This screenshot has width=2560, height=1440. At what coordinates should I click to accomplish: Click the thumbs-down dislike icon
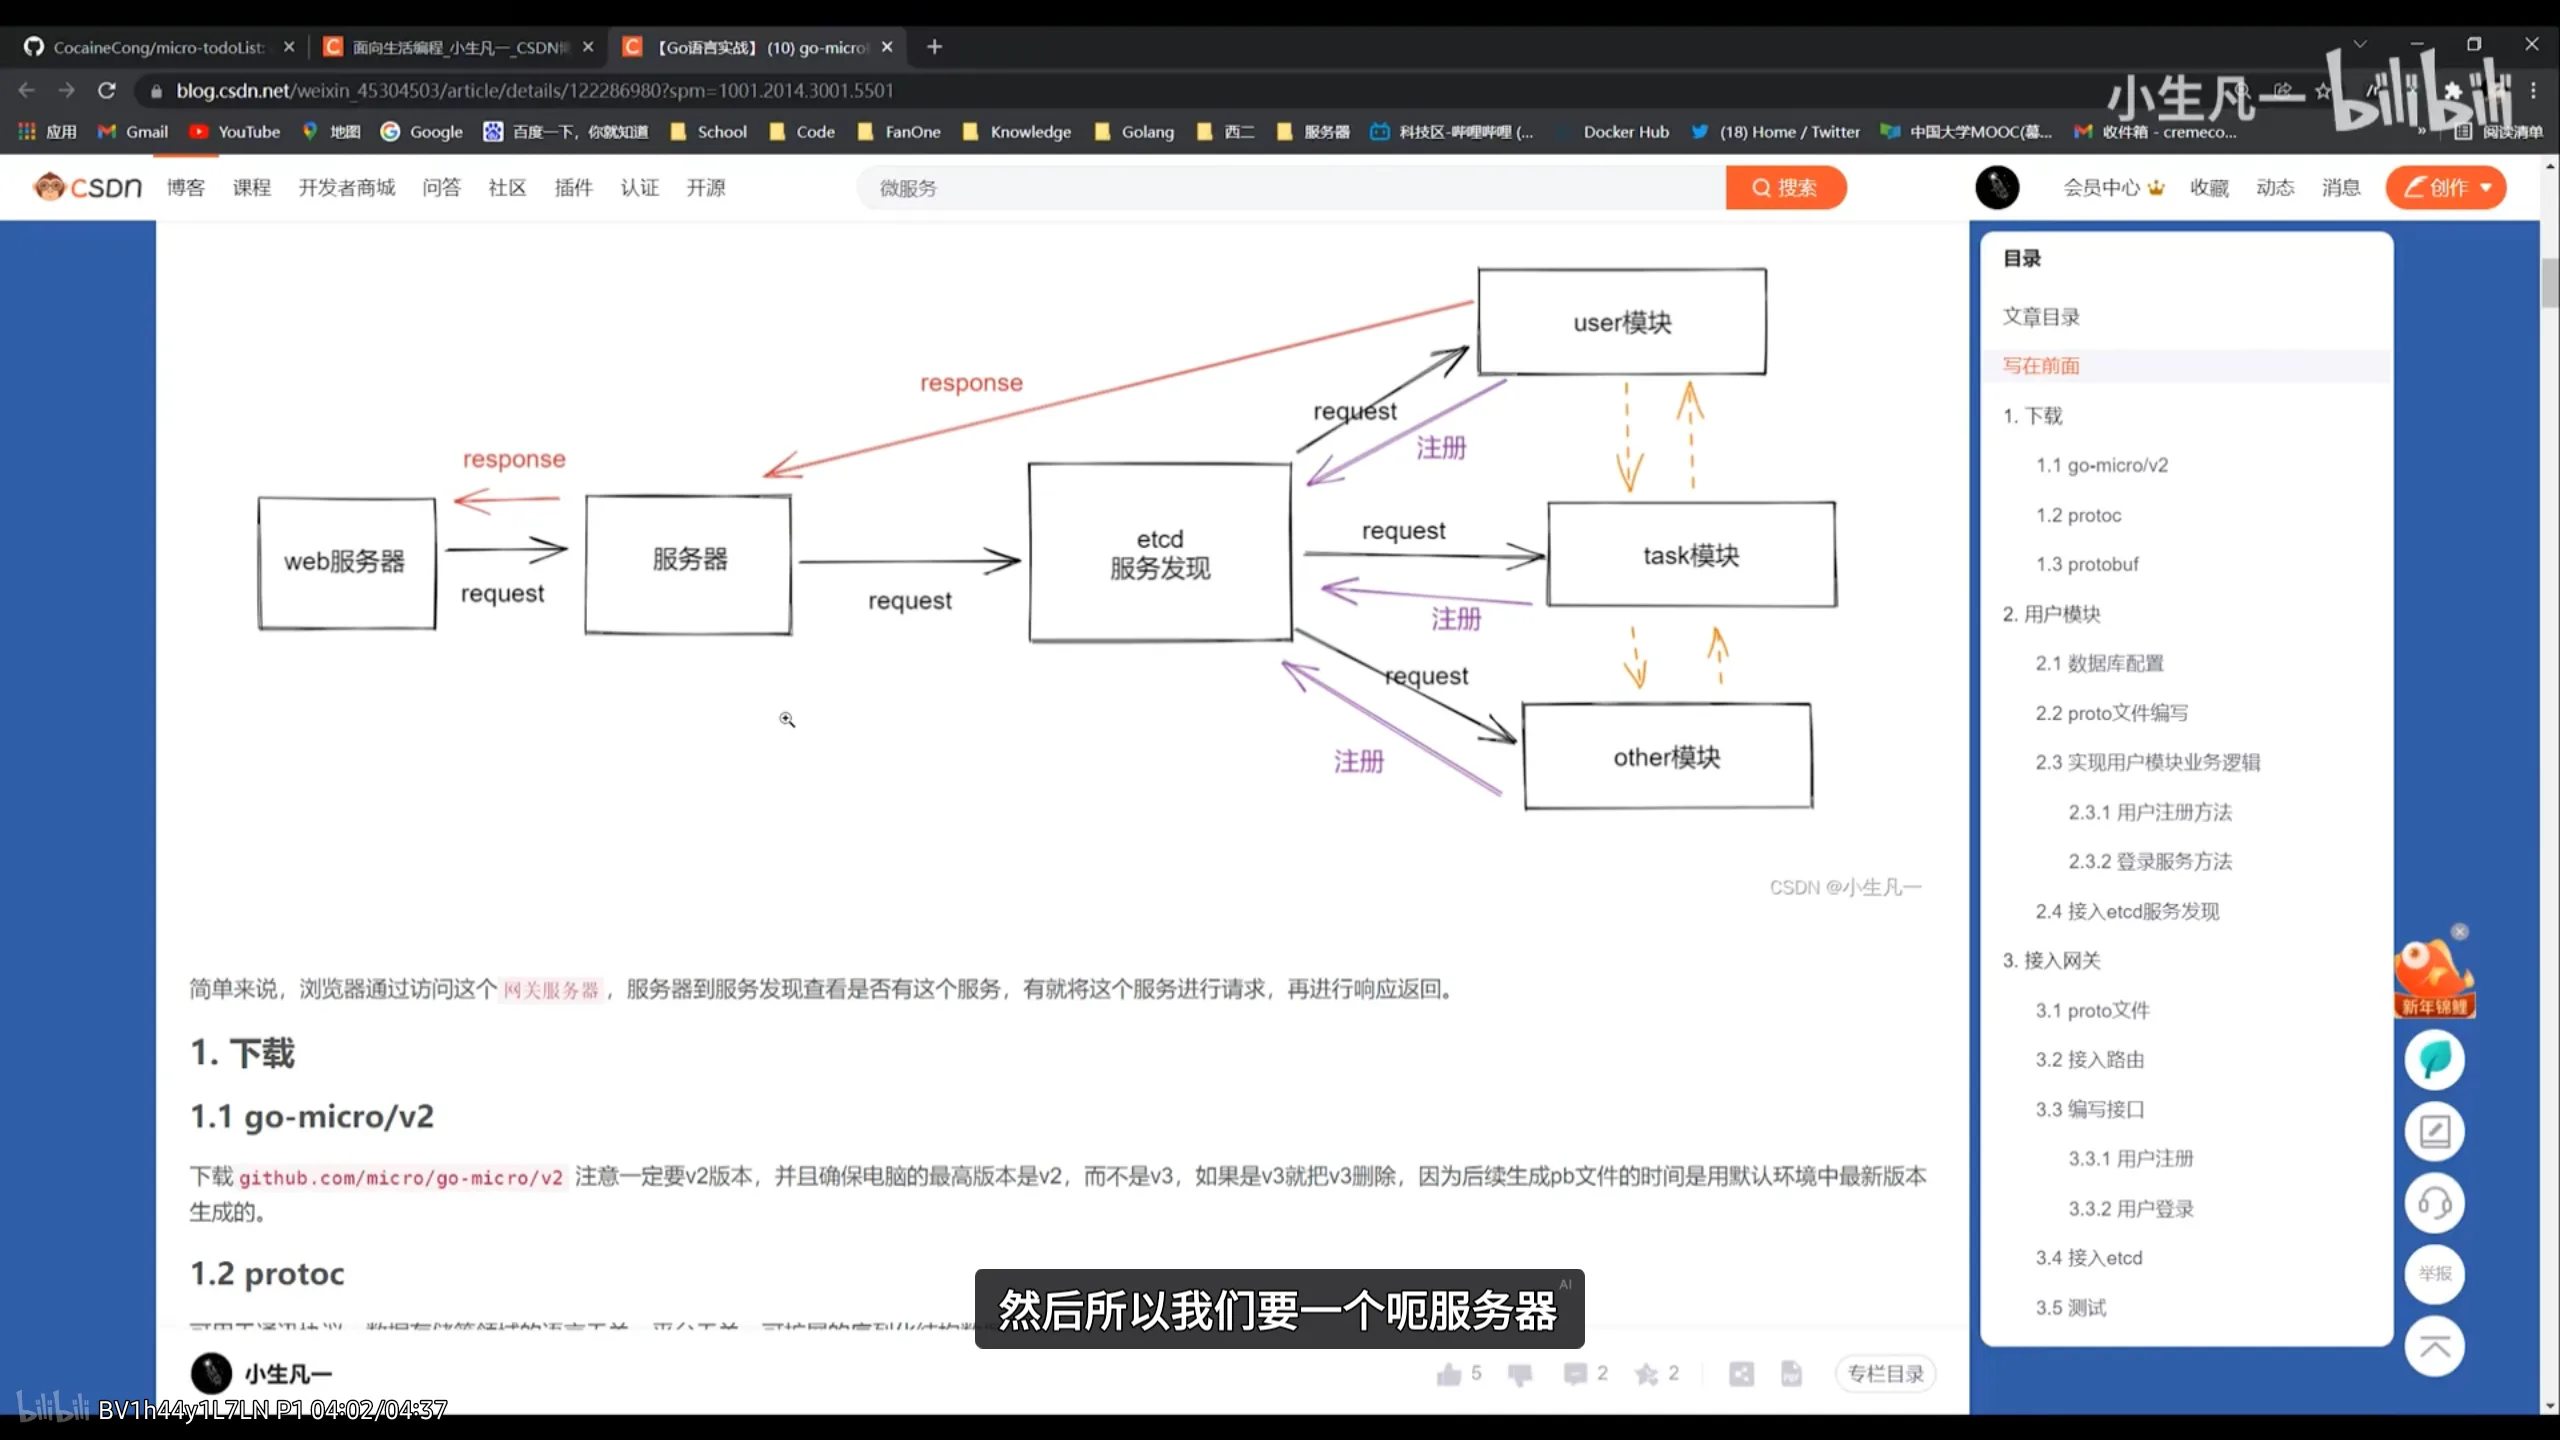[x=1520, y=1375]
